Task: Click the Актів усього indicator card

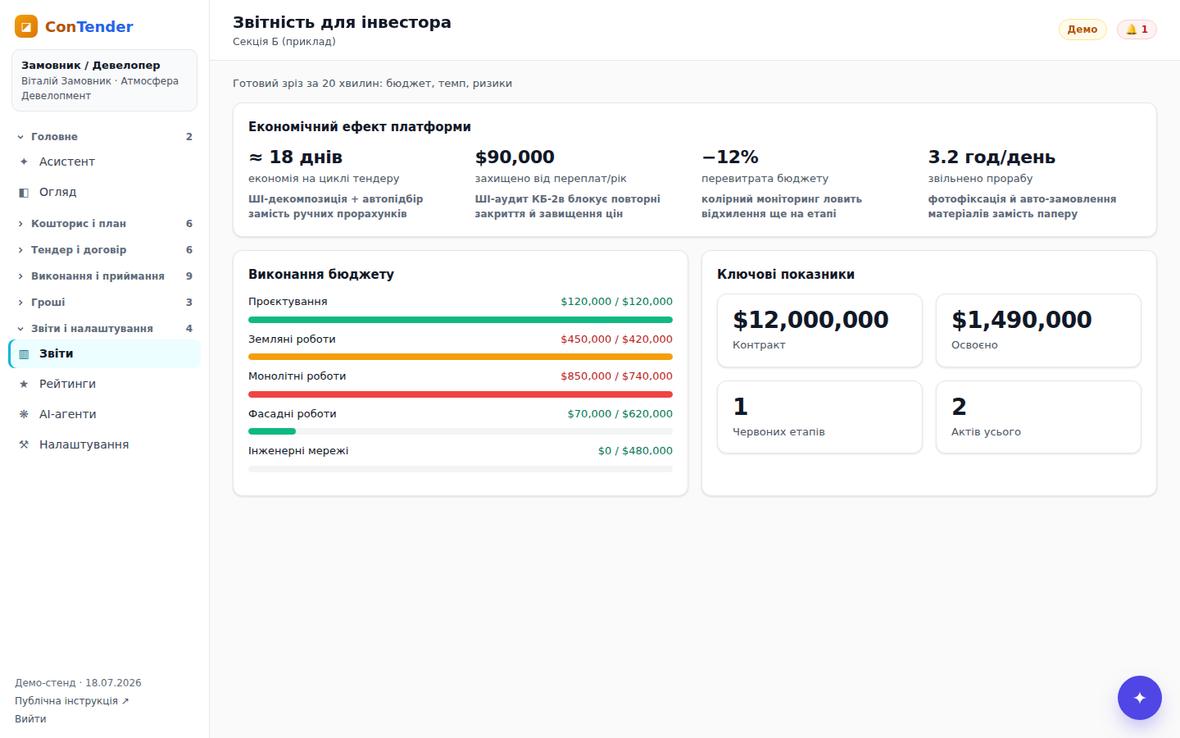Action: tap(1039, 418)
